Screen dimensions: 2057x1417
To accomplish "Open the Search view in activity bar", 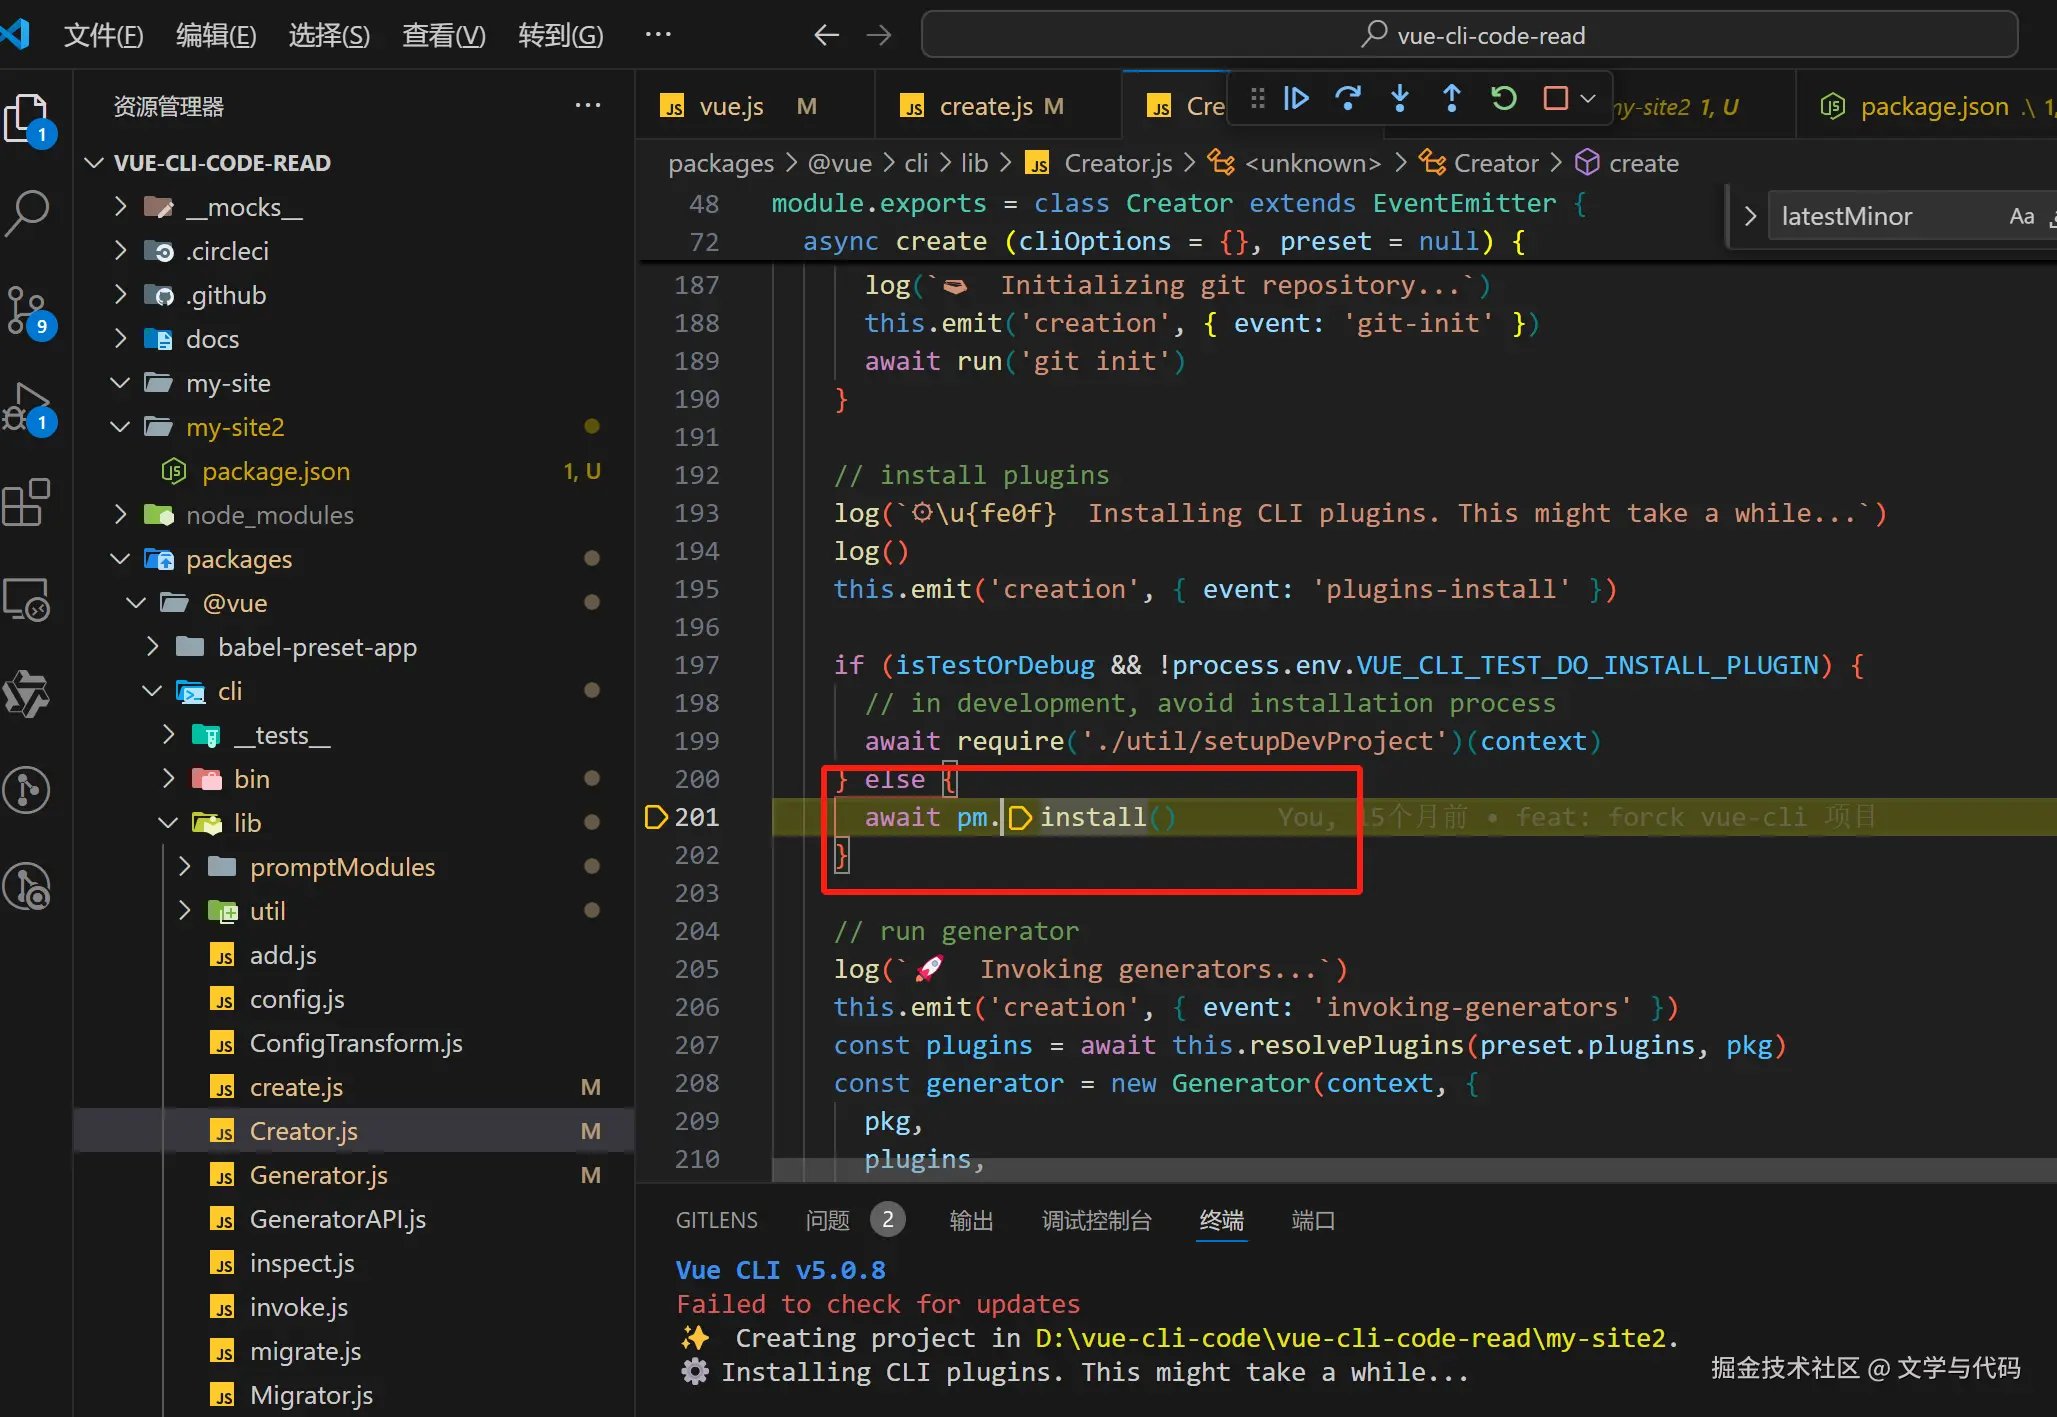I will point(28,213).
